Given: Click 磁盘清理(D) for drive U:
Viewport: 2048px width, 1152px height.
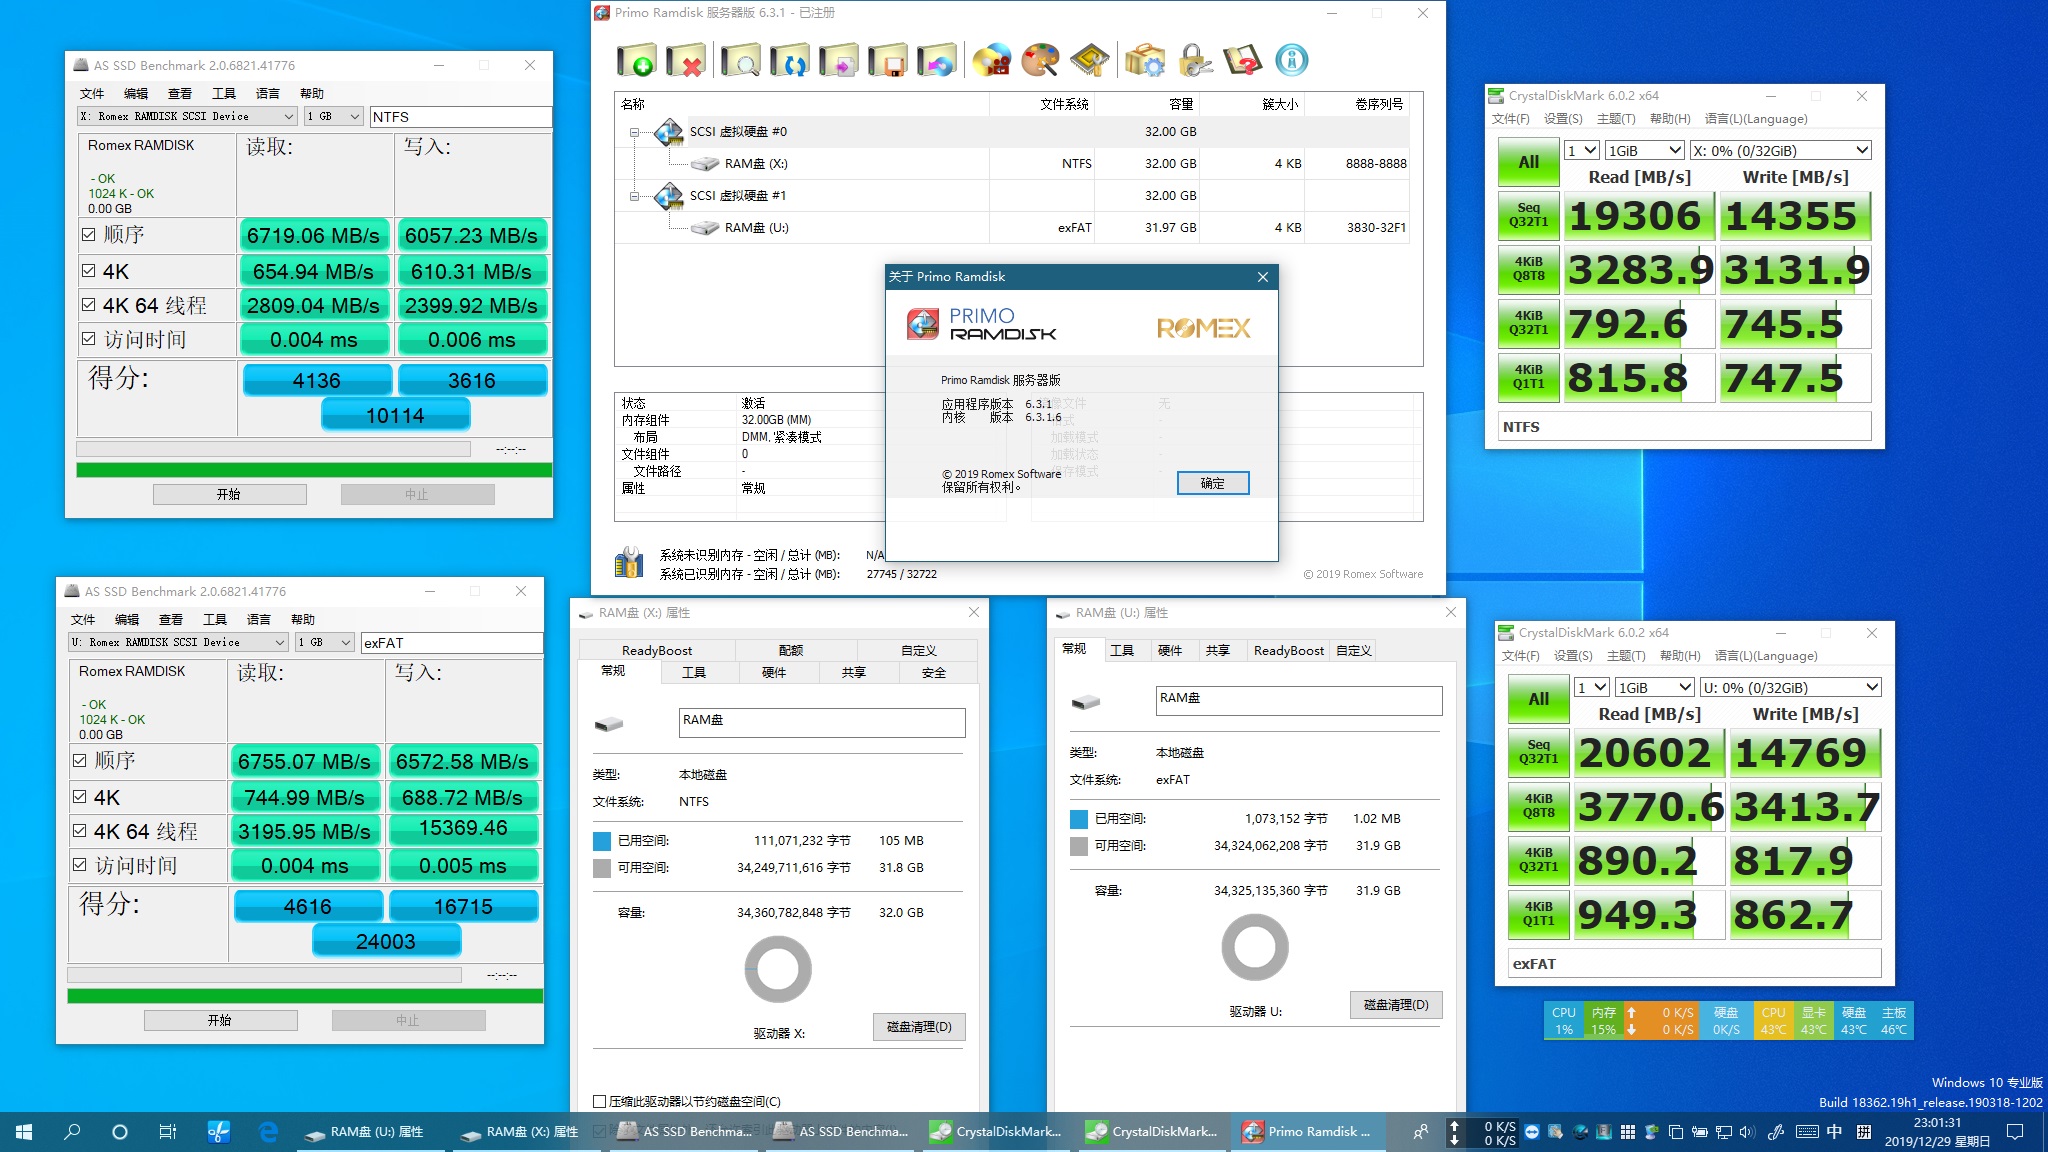Looking at the screenshot, I should click(x=1396, y=1004).
